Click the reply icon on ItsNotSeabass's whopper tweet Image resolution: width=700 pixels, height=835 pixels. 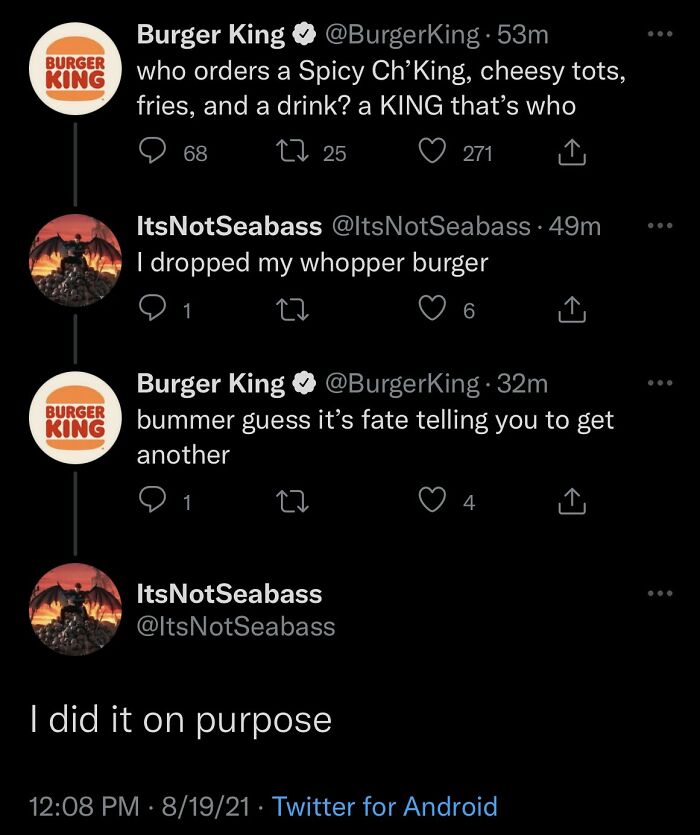coord(150,308)
